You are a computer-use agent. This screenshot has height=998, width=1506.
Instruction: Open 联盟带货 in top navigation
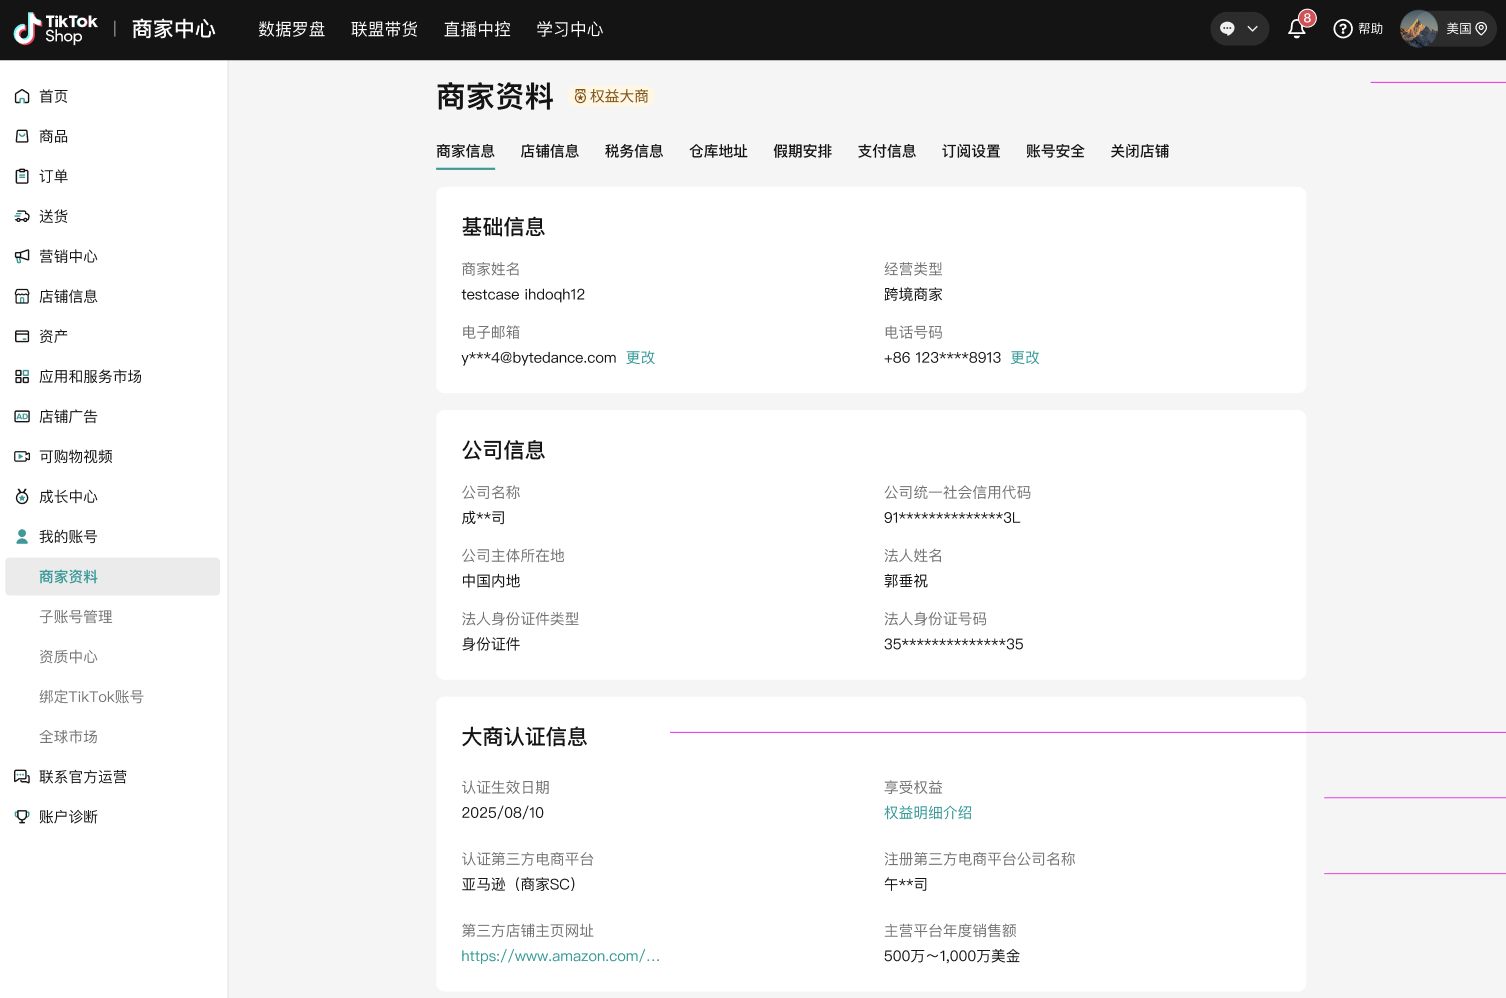[385, 29]
